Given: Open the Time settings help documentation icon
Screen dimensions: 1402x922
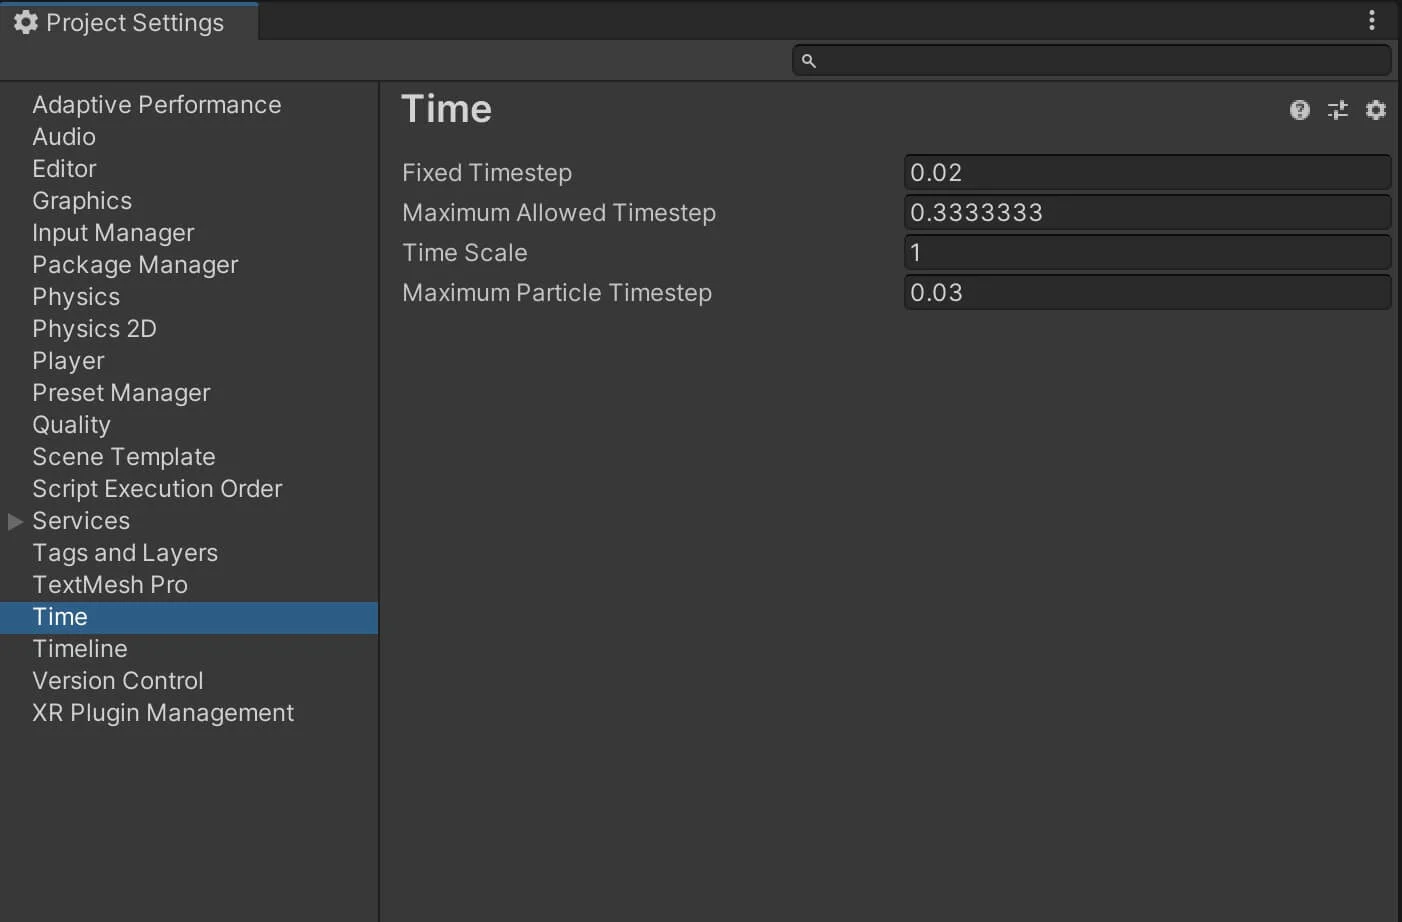Looking at the screenshot, I should point(1299,110).
